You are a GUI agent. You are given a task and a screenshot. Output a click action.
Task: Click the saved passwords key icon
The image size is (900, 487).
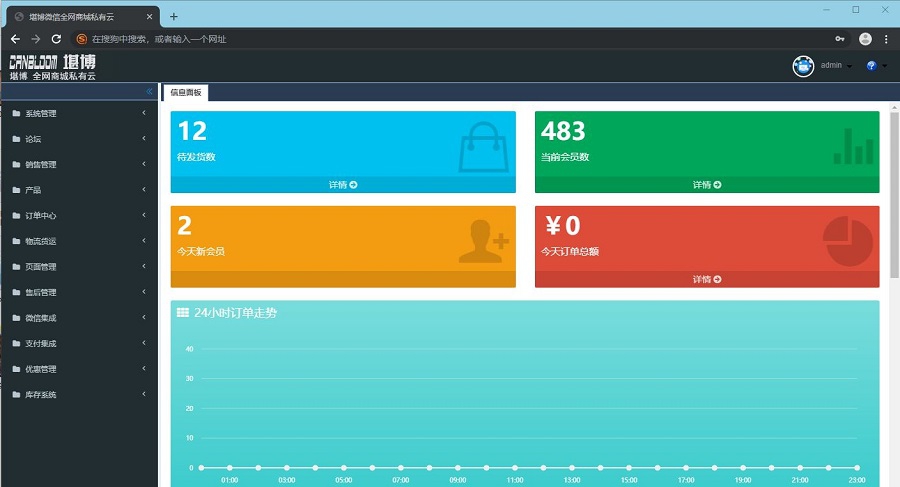(x=840, y=39)
